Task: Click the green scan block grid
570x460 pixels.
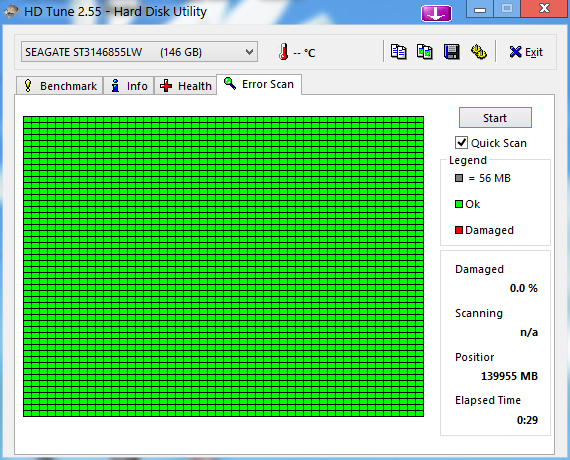Action: point(223,267)
